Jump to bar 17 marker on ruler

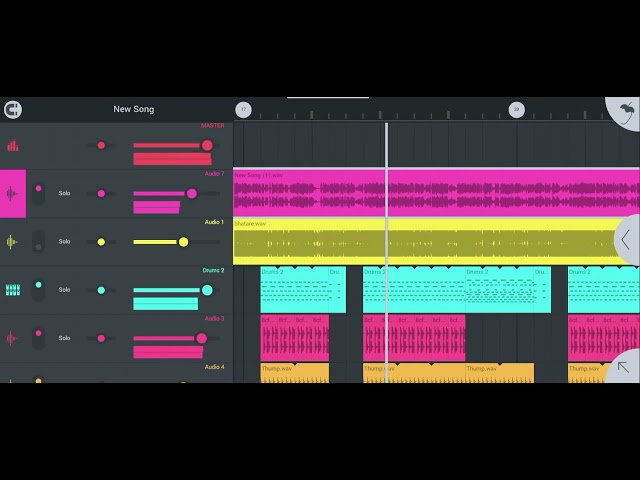coord(244,110)
